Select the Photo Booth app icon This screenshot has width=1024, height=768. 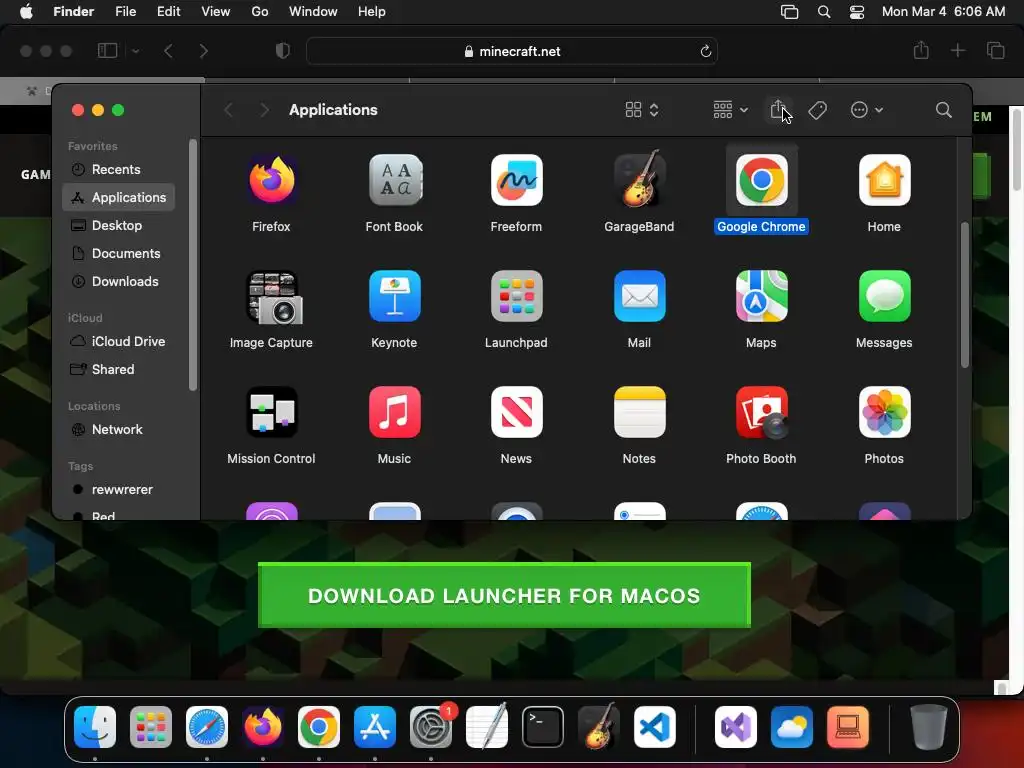(761, 412)
